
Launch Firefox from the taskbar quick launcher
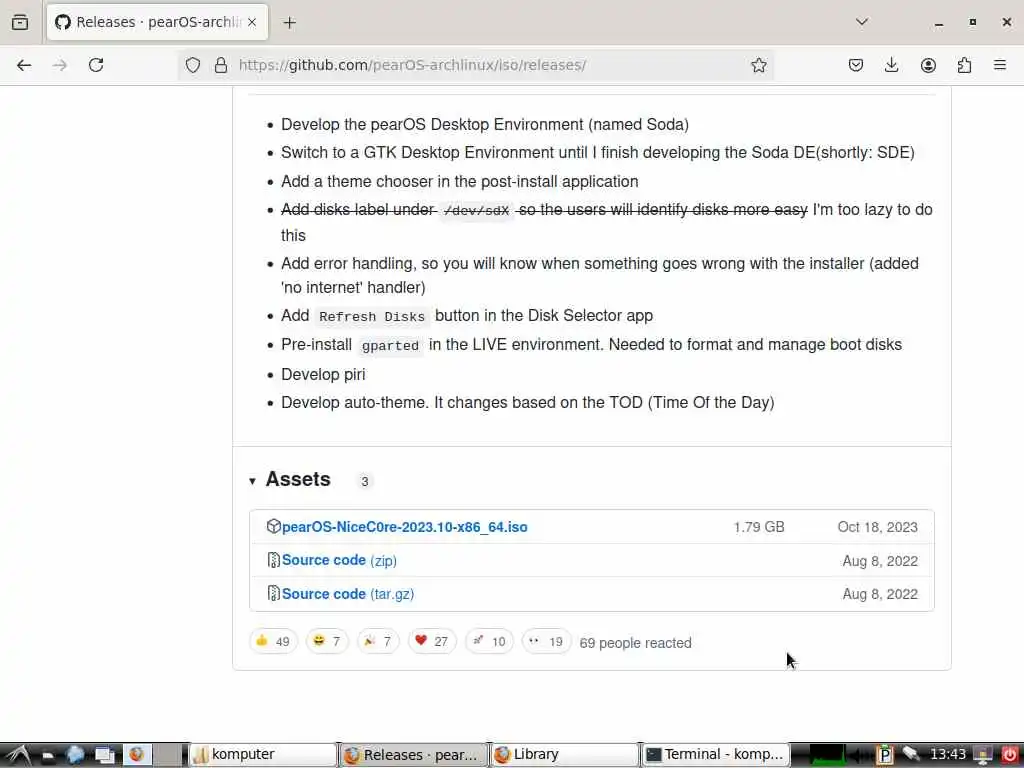[136, 755]
